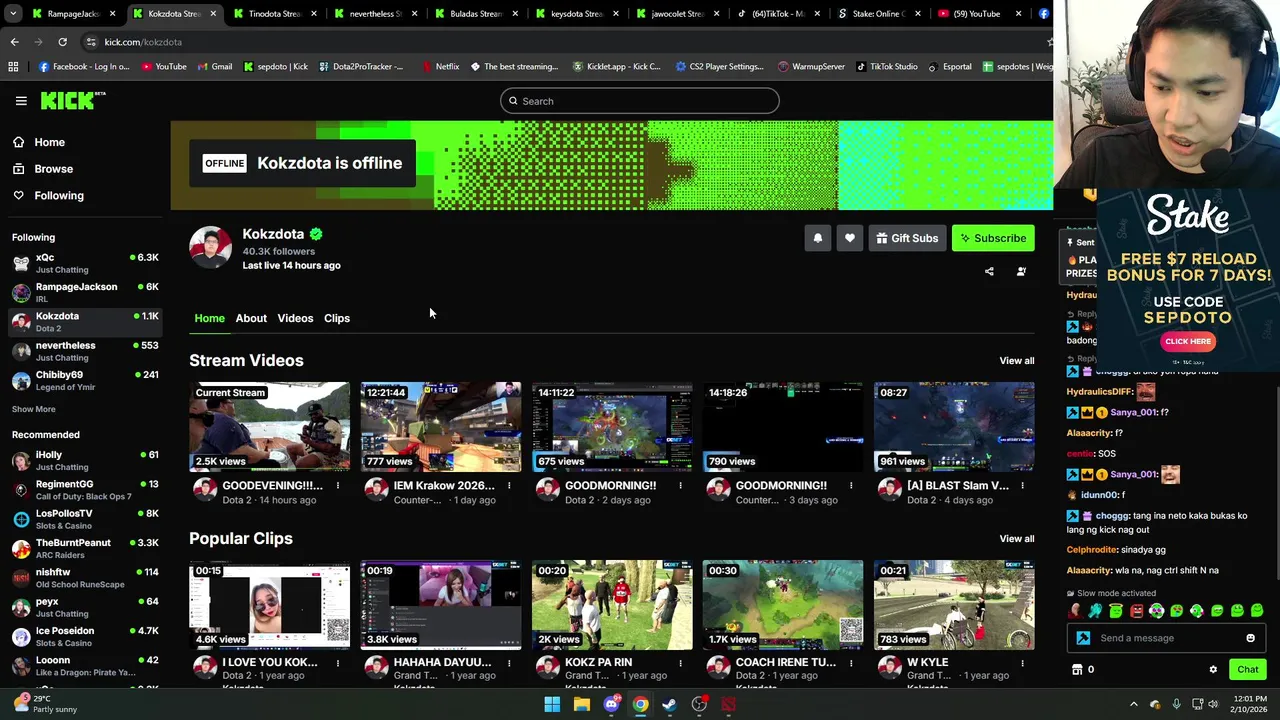
Task: Switch to the RampageJackson browser tab
Action: pos(72,14)
